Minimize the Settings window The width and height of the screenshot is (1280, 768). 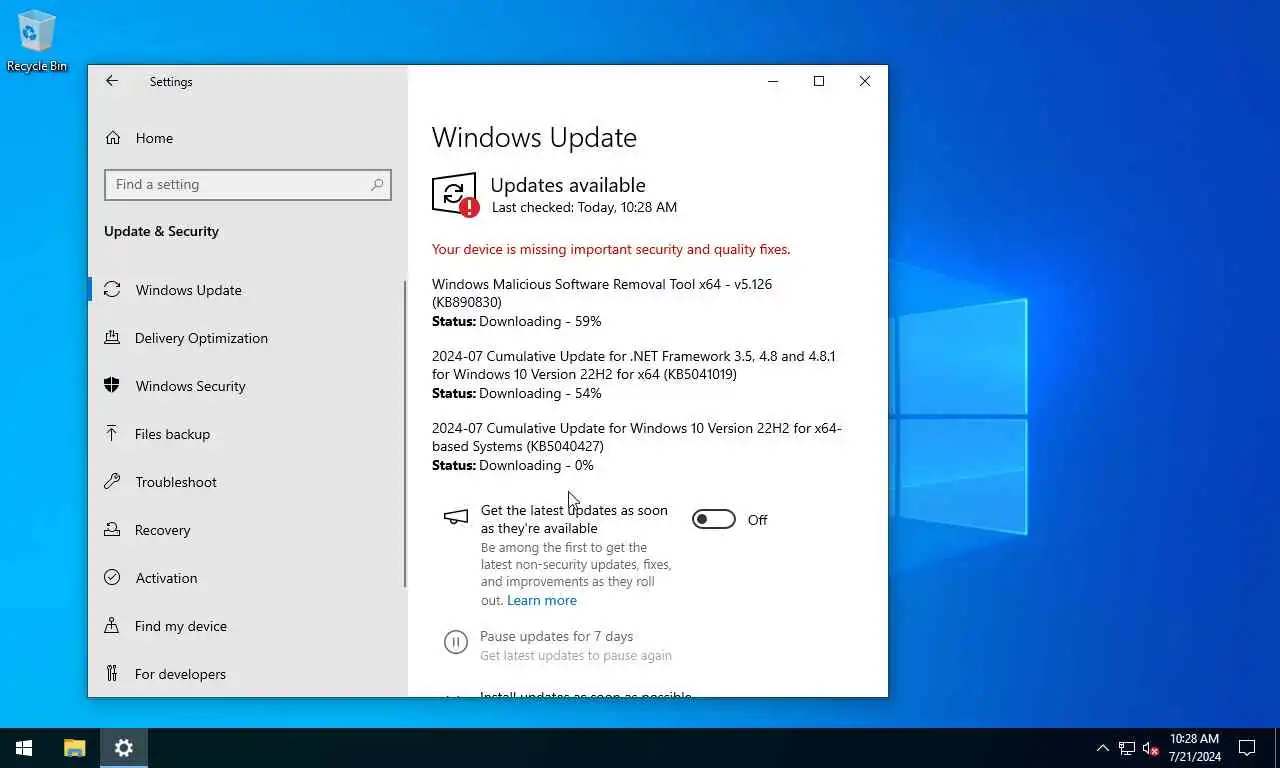(x=773, y=82)
